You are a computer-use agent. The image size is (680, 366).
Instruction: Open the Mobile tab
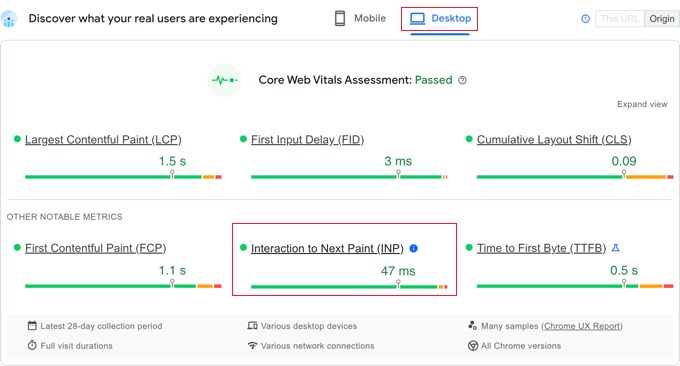tap(360, 19)
